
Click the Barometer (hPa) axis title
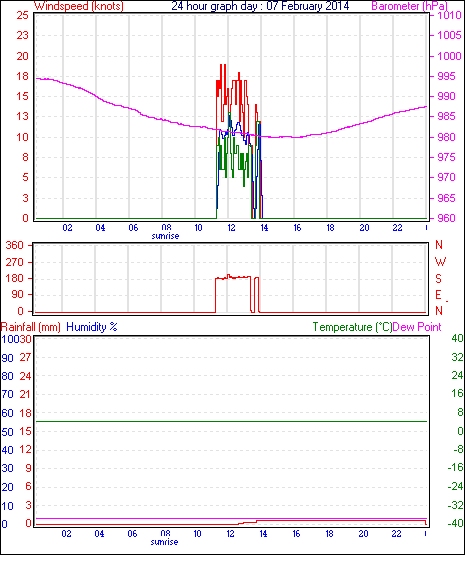(410, 6)
